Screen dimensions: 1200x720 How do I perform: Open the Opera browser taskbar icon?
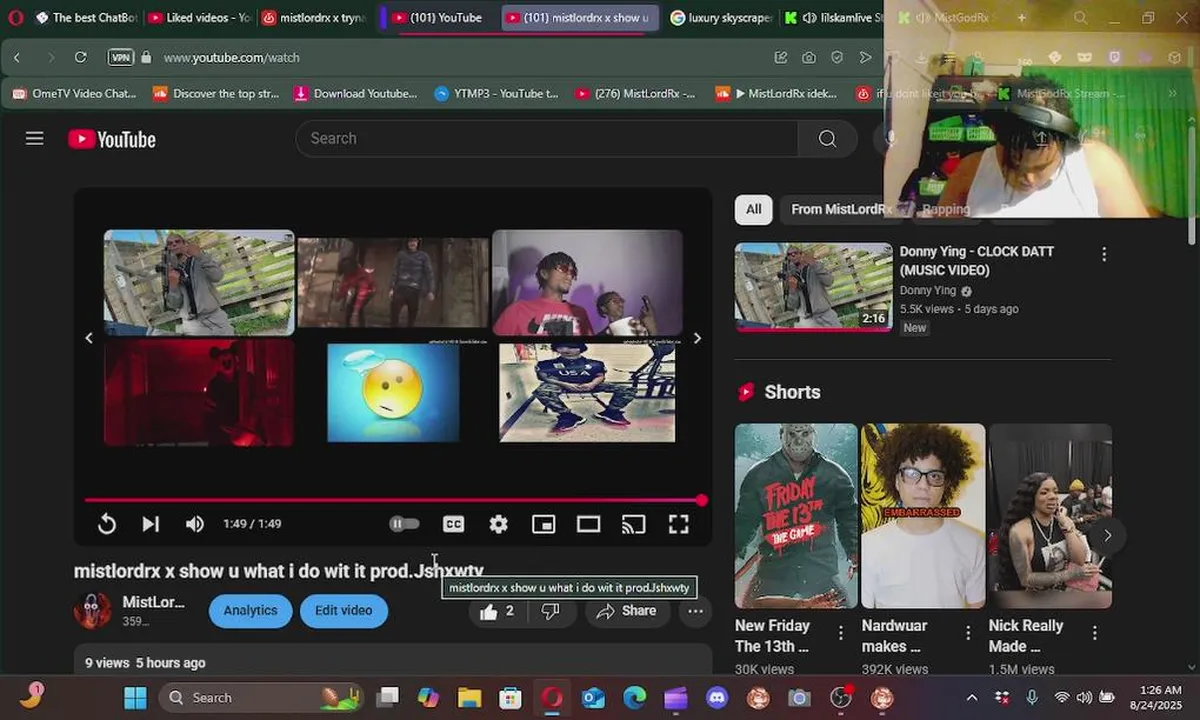click(x=552, y=698)
